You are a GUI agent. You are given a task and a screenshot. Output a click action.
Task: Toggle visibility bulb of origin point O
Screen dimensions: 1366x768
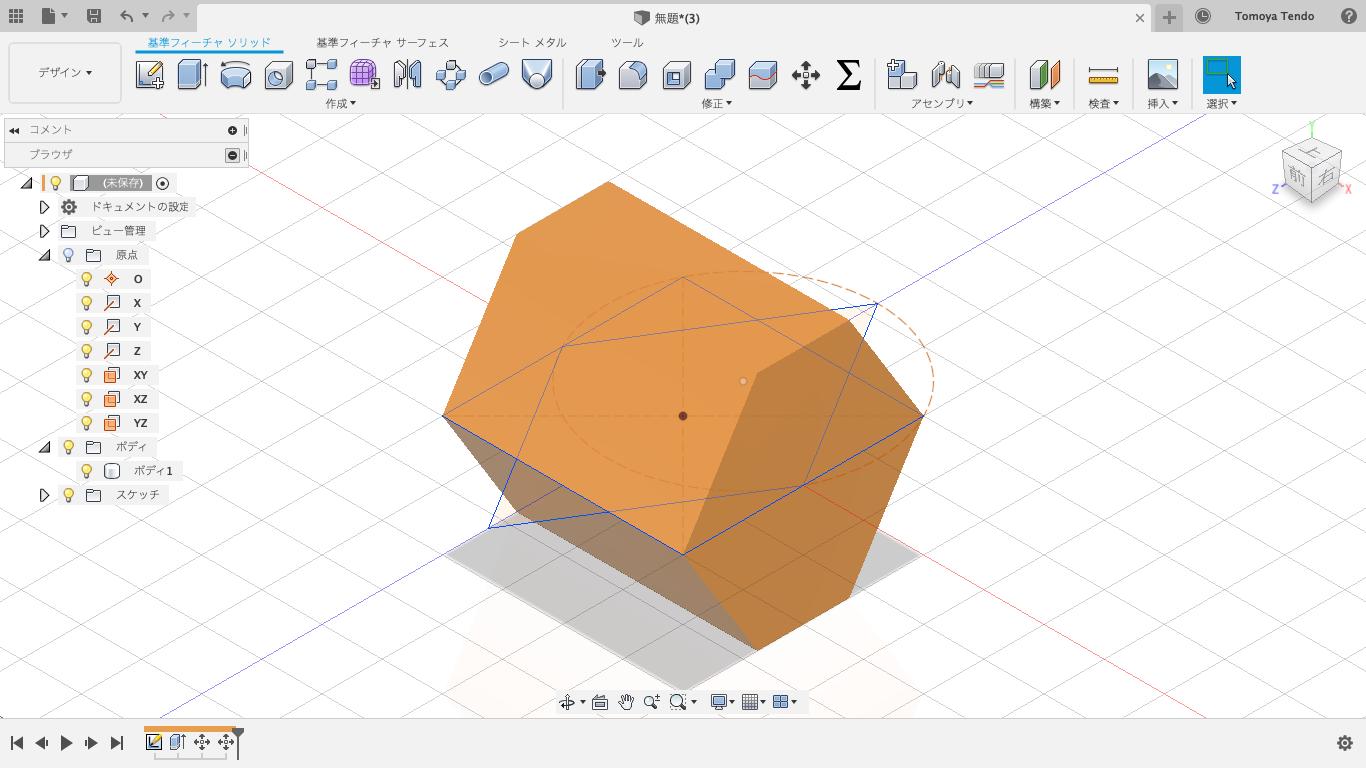[x=87, y=279]
